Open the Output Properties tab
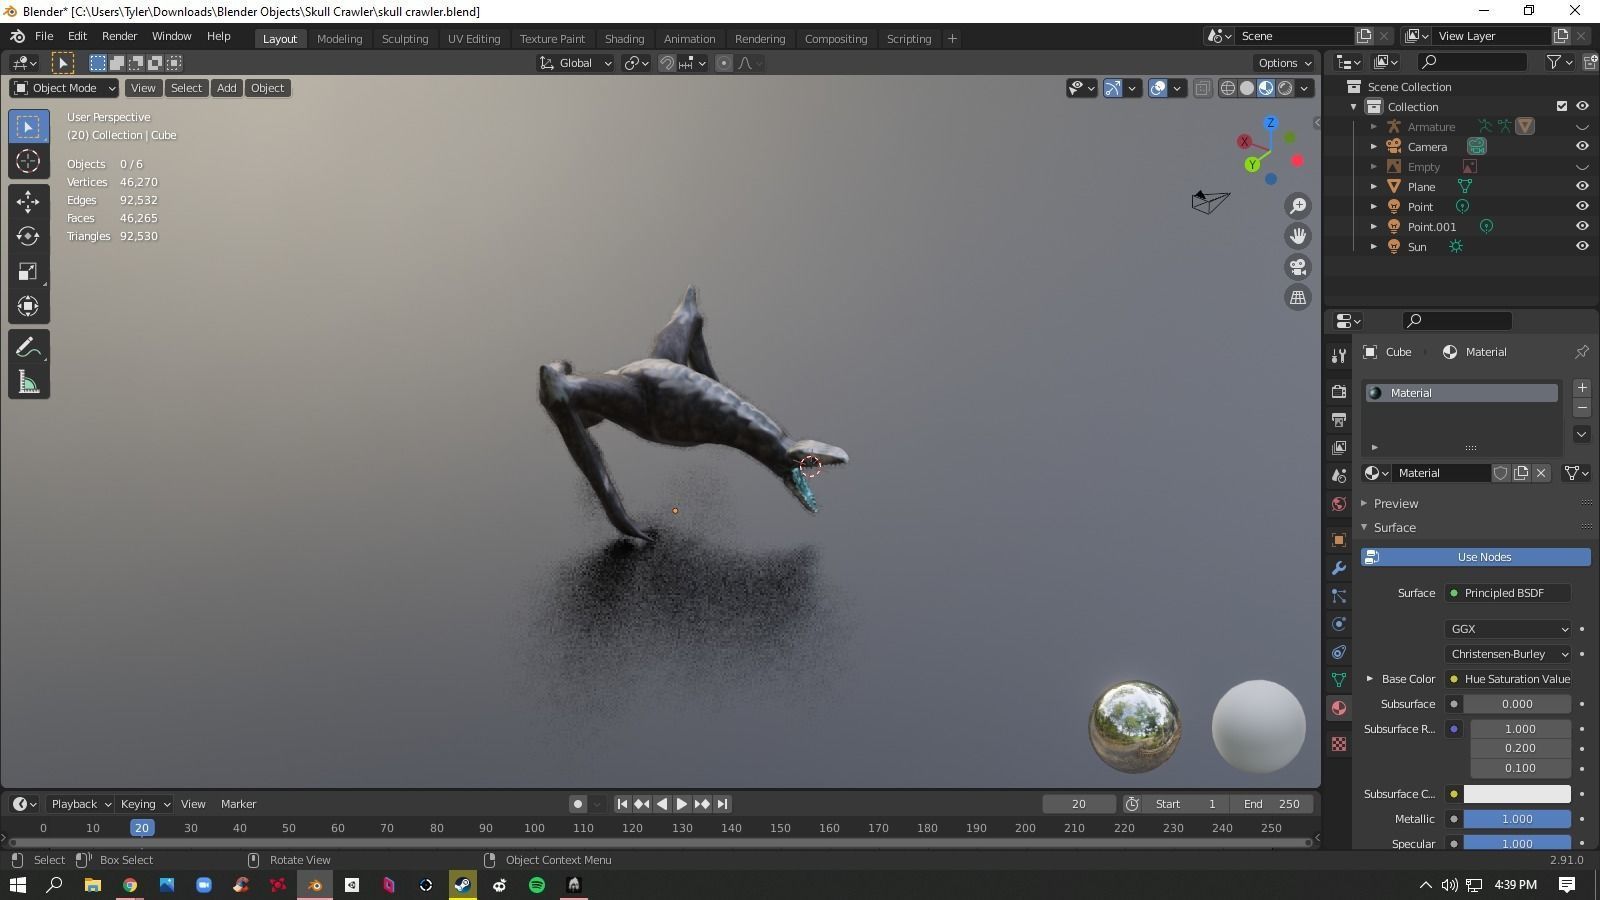The height and width of the screenshot is (900, 1600). click(x=1338, y=420)
